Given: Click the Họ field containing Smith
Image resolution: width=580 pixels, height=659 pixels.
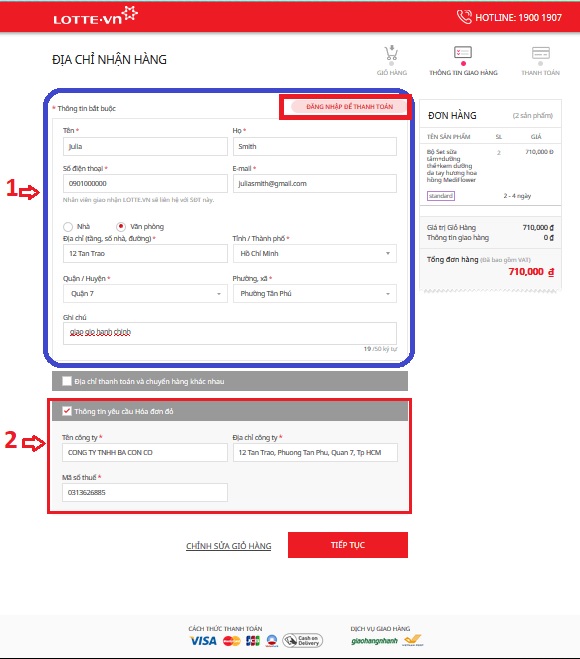Looking at the screenshot, I should coord(314,146).
